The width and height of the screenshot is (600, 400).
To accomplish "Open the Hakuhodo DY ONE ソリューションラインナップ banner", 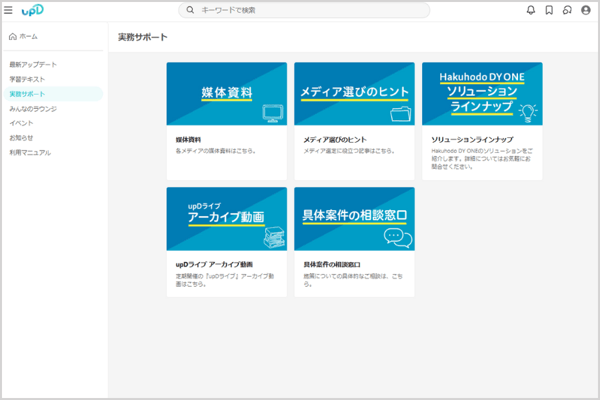I will tap(482, 94).
